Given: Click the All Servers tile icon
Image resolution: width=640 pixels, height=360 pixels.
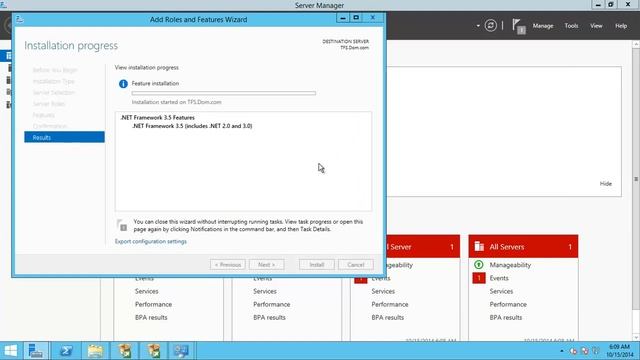Looking at the screenshot, I should click(x=479, y=247).
